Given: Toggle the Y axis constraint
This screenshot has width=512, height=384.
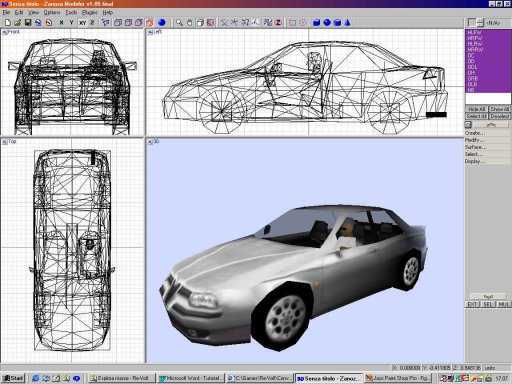Looking at the screenshot, I should 71,23.
